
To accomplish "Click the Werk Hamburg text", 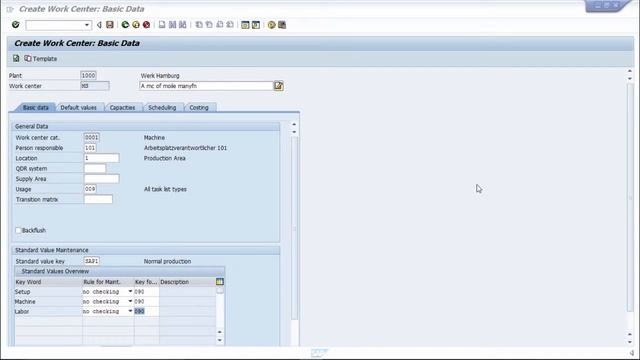I will [160, 76].
